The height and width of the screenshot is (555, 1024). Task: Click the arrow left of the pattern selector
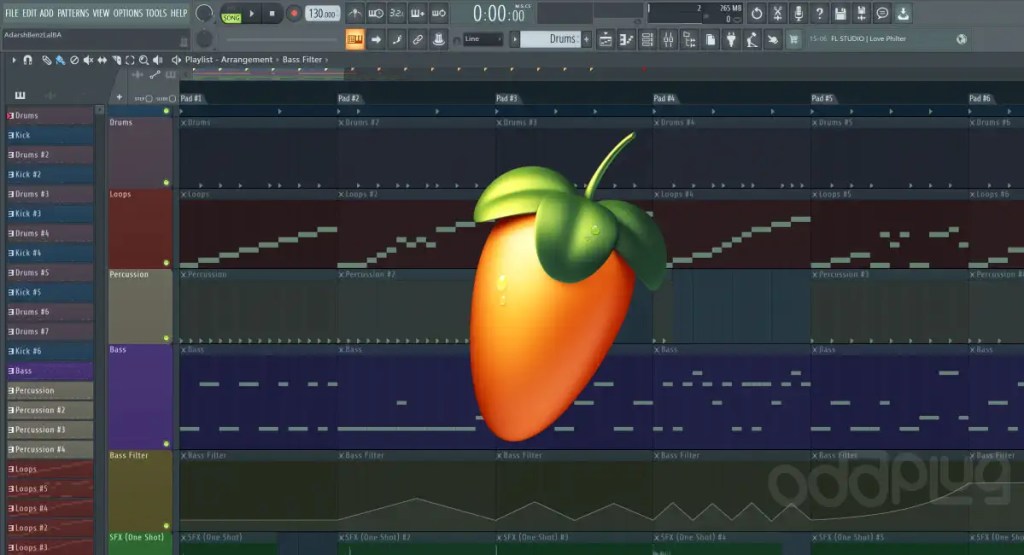pyautogui.click(x=515, y=39)
